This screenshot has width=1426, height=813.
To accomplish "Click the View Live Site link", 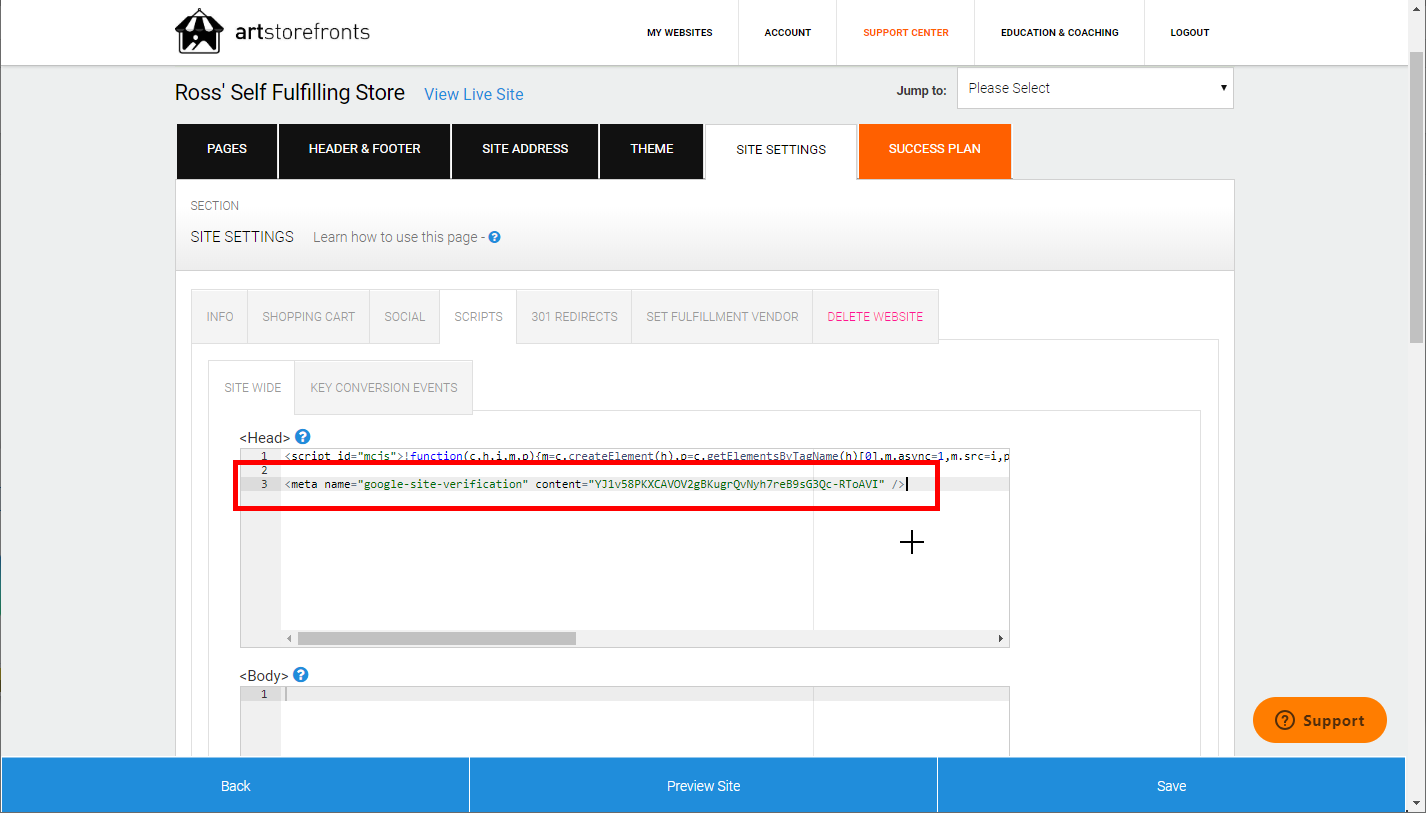I will (x=473, y=94).
